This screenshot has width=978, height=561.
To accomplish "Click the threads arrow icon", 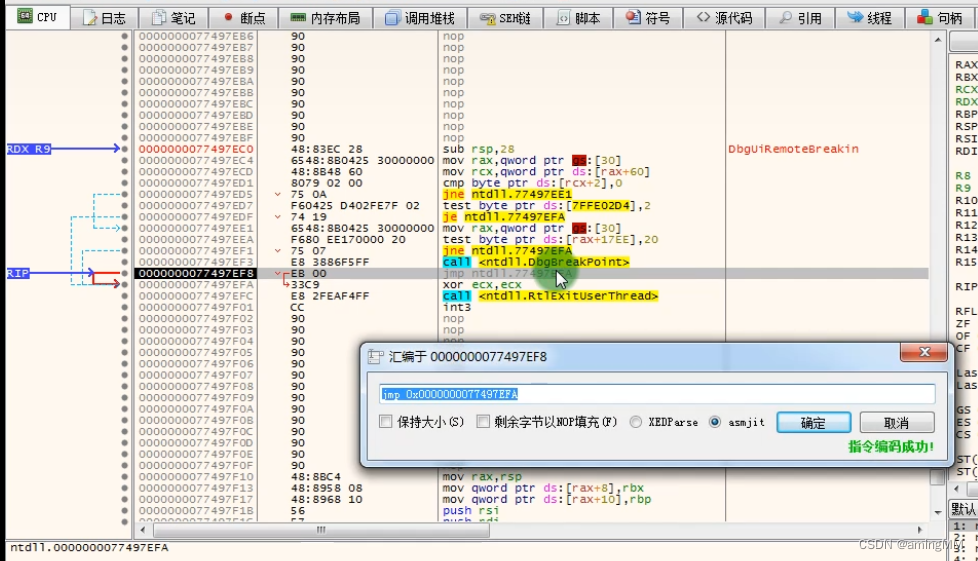I will click(855, 17).
